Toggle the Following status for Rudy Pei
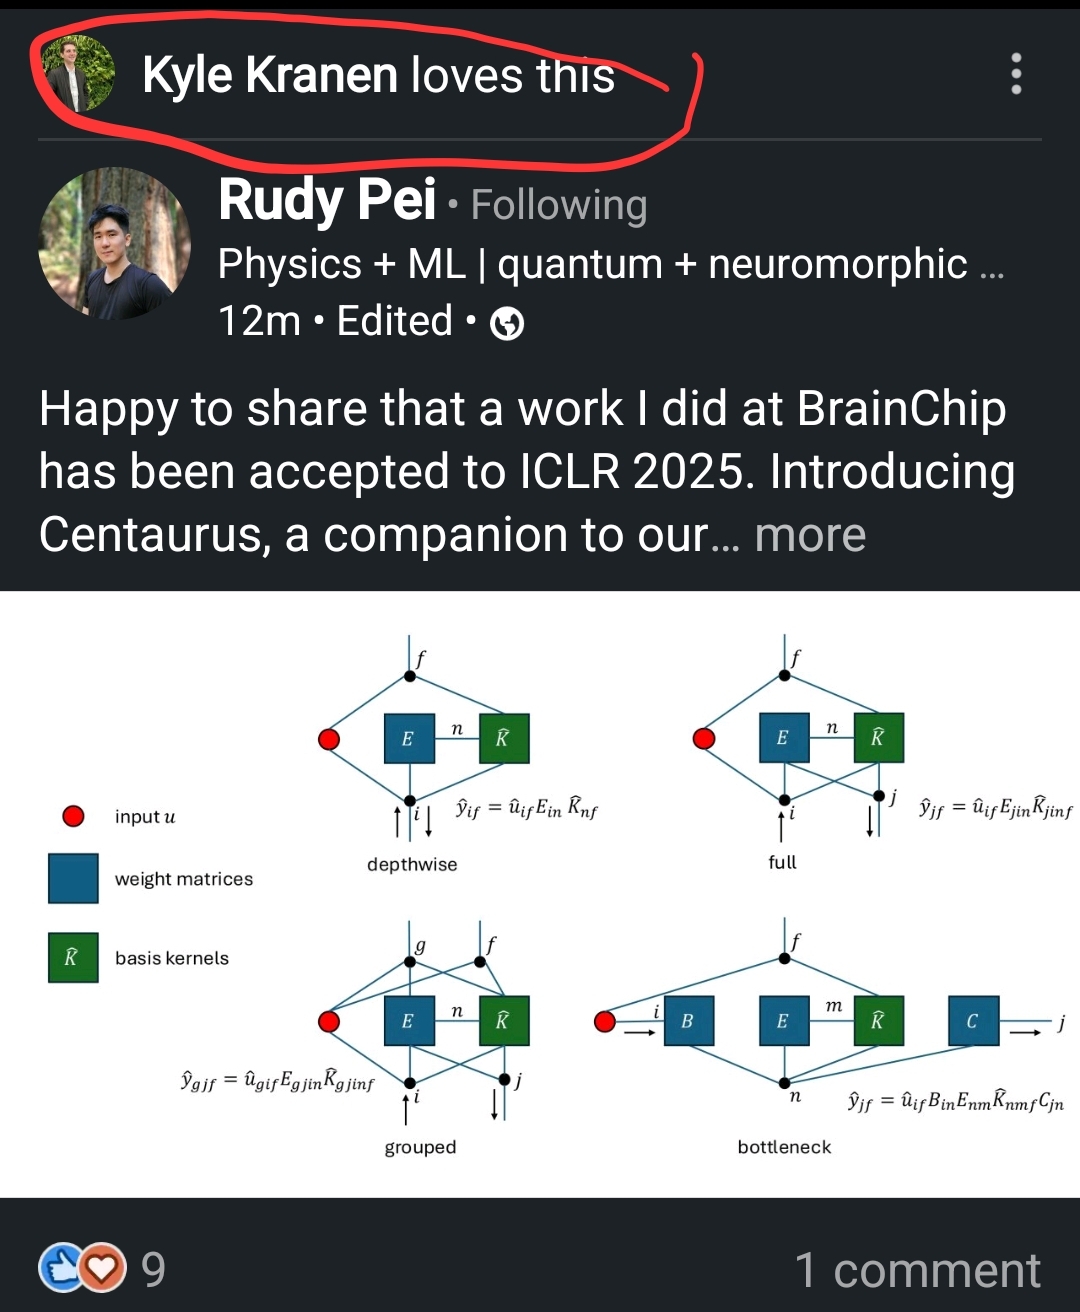The image size is (1080, 1312). coord(559,205)
